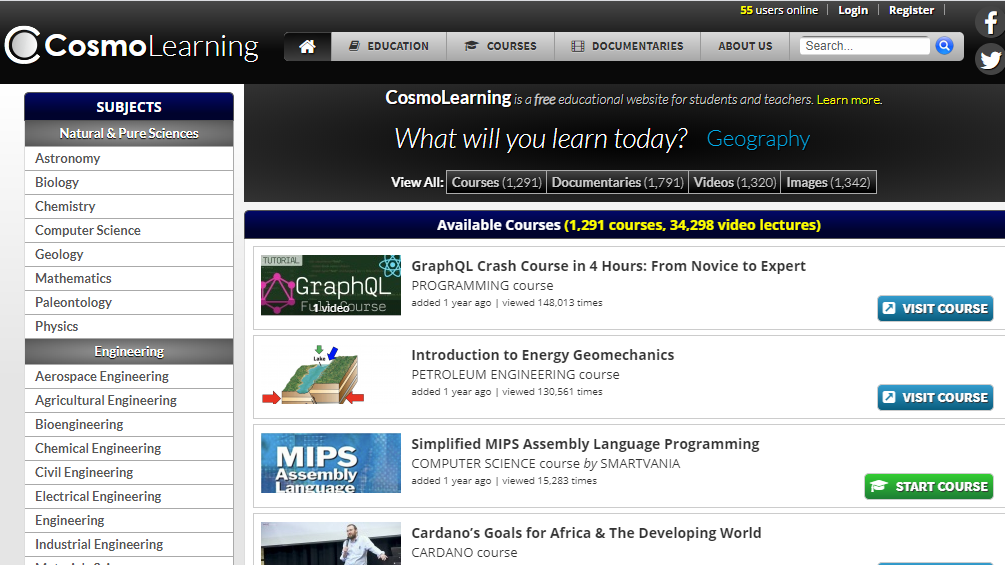
Task: Click the Login link
Action: pos(853,10)
